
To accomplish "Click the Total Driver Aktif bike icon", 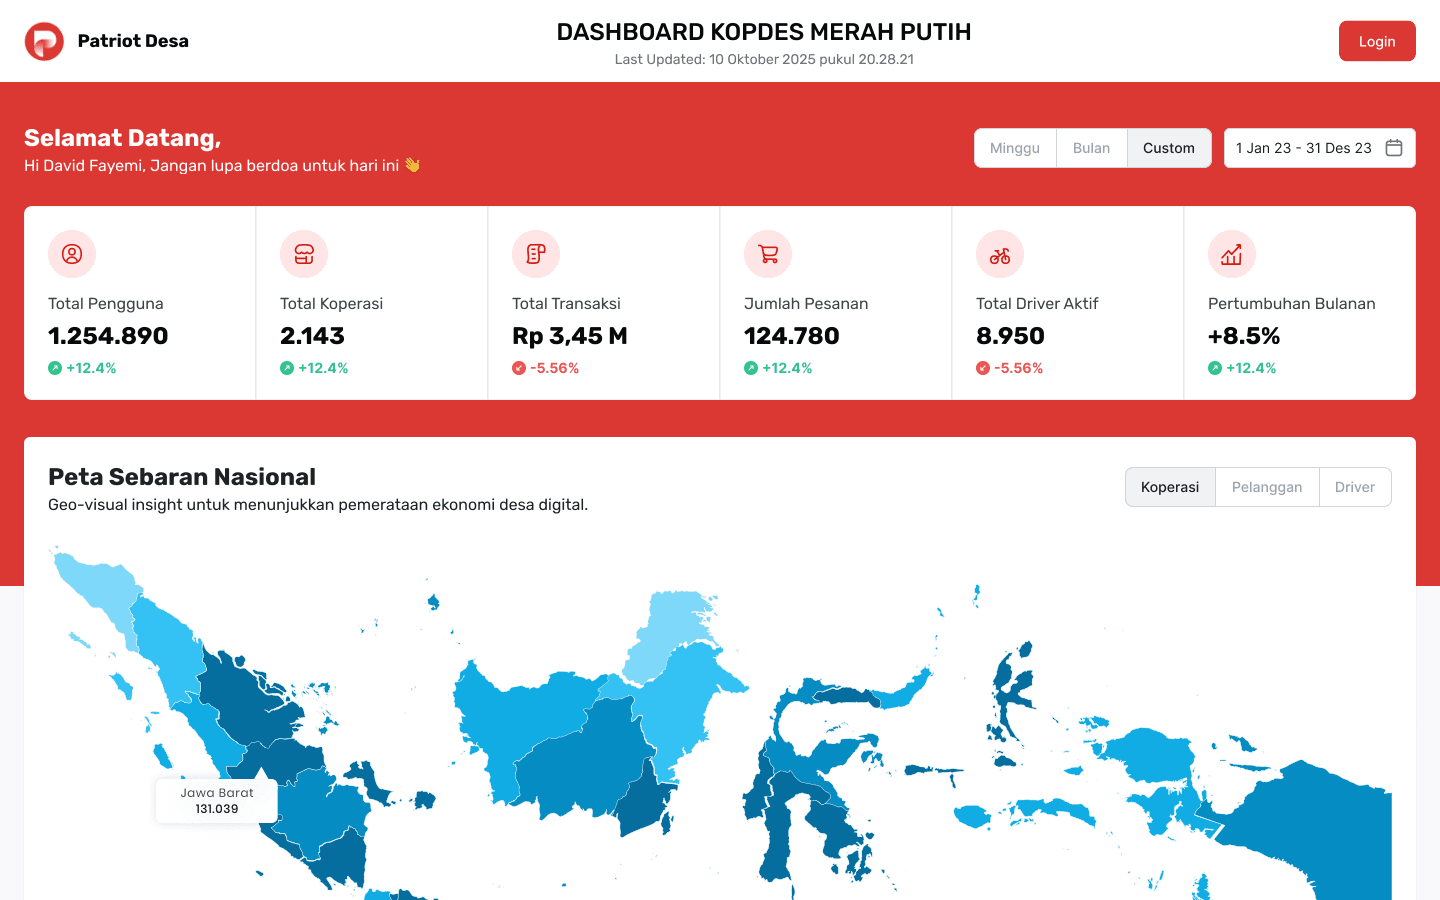I will tap(1000, 254).
